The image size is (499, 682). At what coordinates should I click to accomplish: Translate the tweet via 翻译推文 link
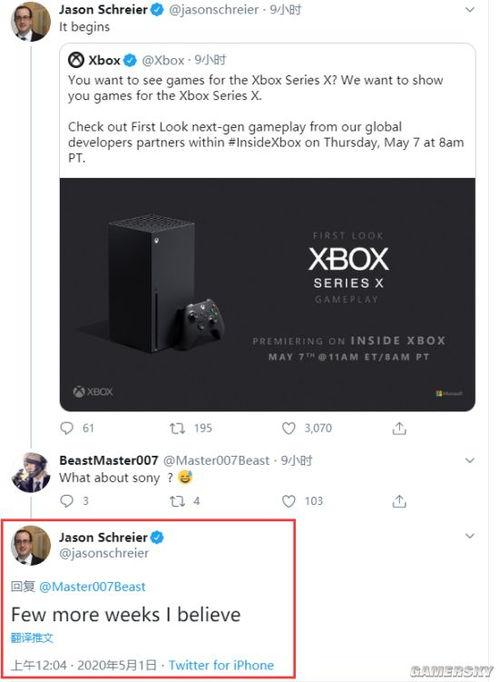click(x=32, y=638)
